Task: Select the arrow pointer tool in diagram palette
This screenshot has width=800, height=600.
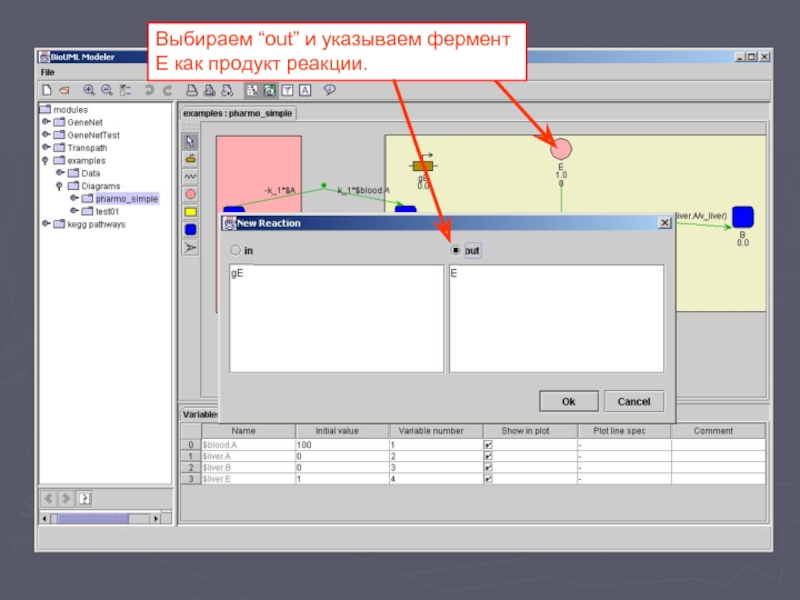Action: click(190, 141)
